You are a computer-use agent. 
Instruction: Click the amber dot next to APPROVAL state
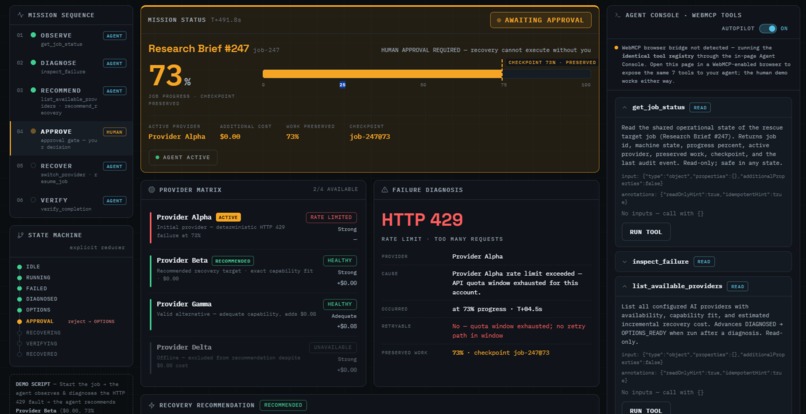pos(20,321)
